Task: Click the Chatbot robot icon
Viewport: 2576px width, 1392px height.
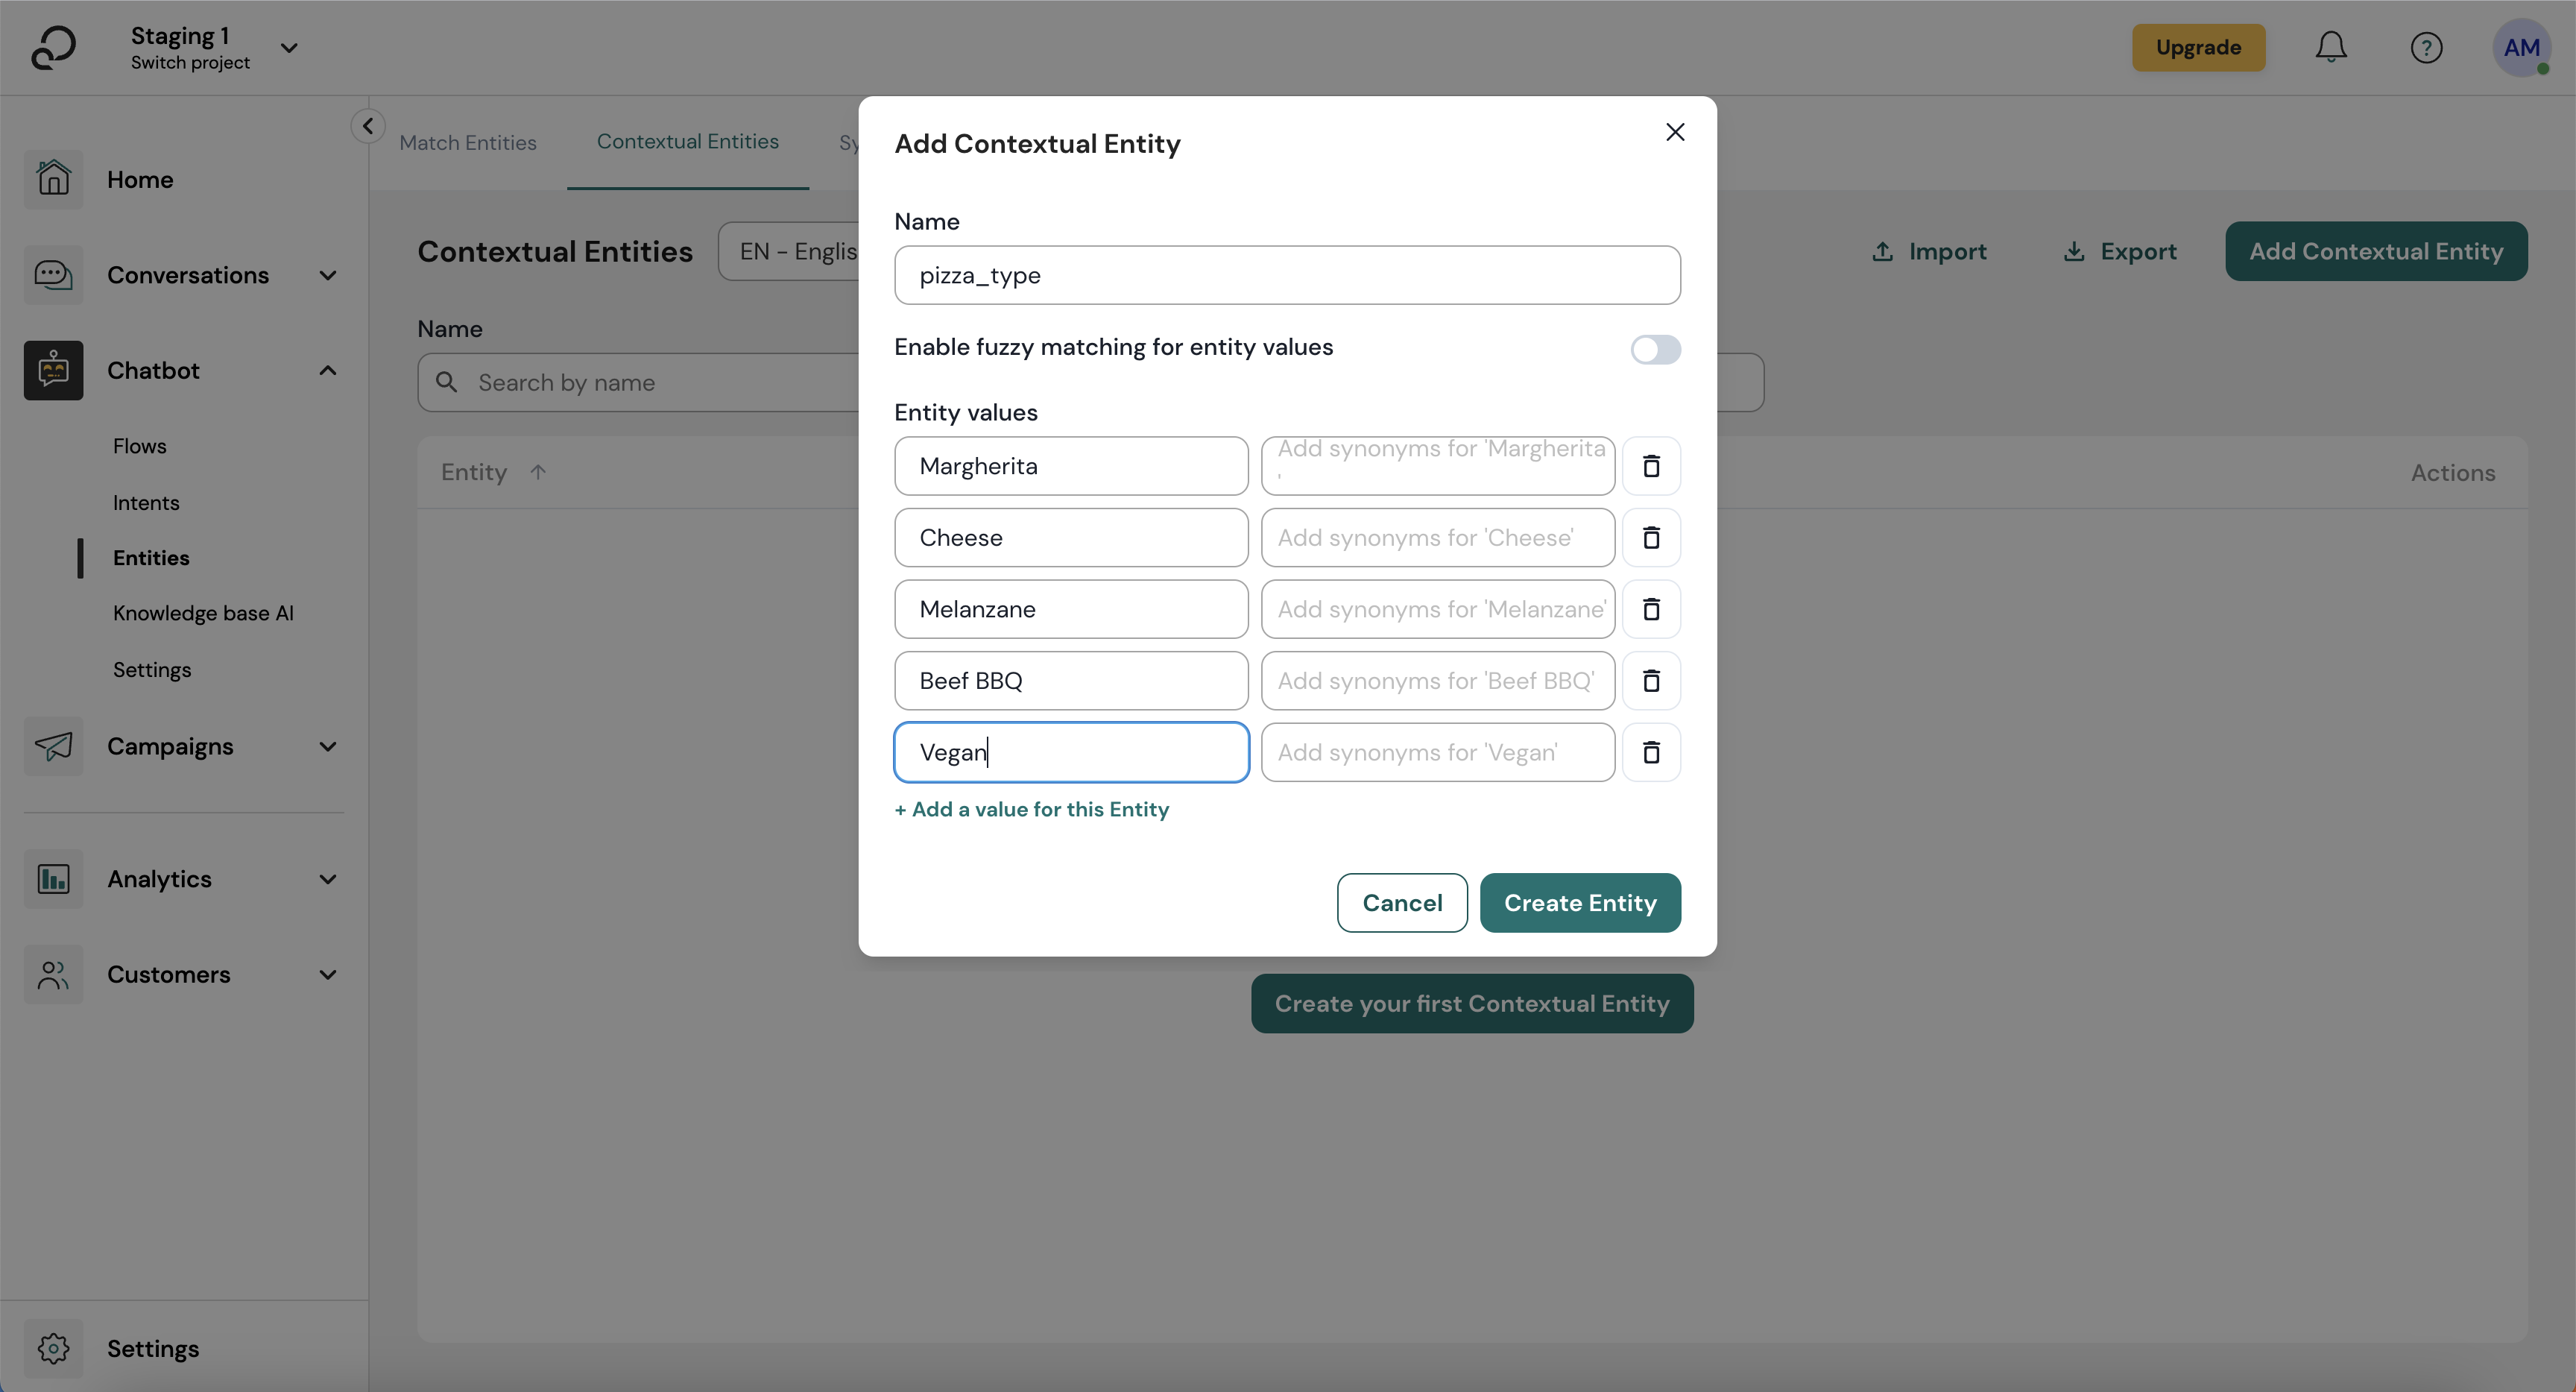Action: click(53, 370)
